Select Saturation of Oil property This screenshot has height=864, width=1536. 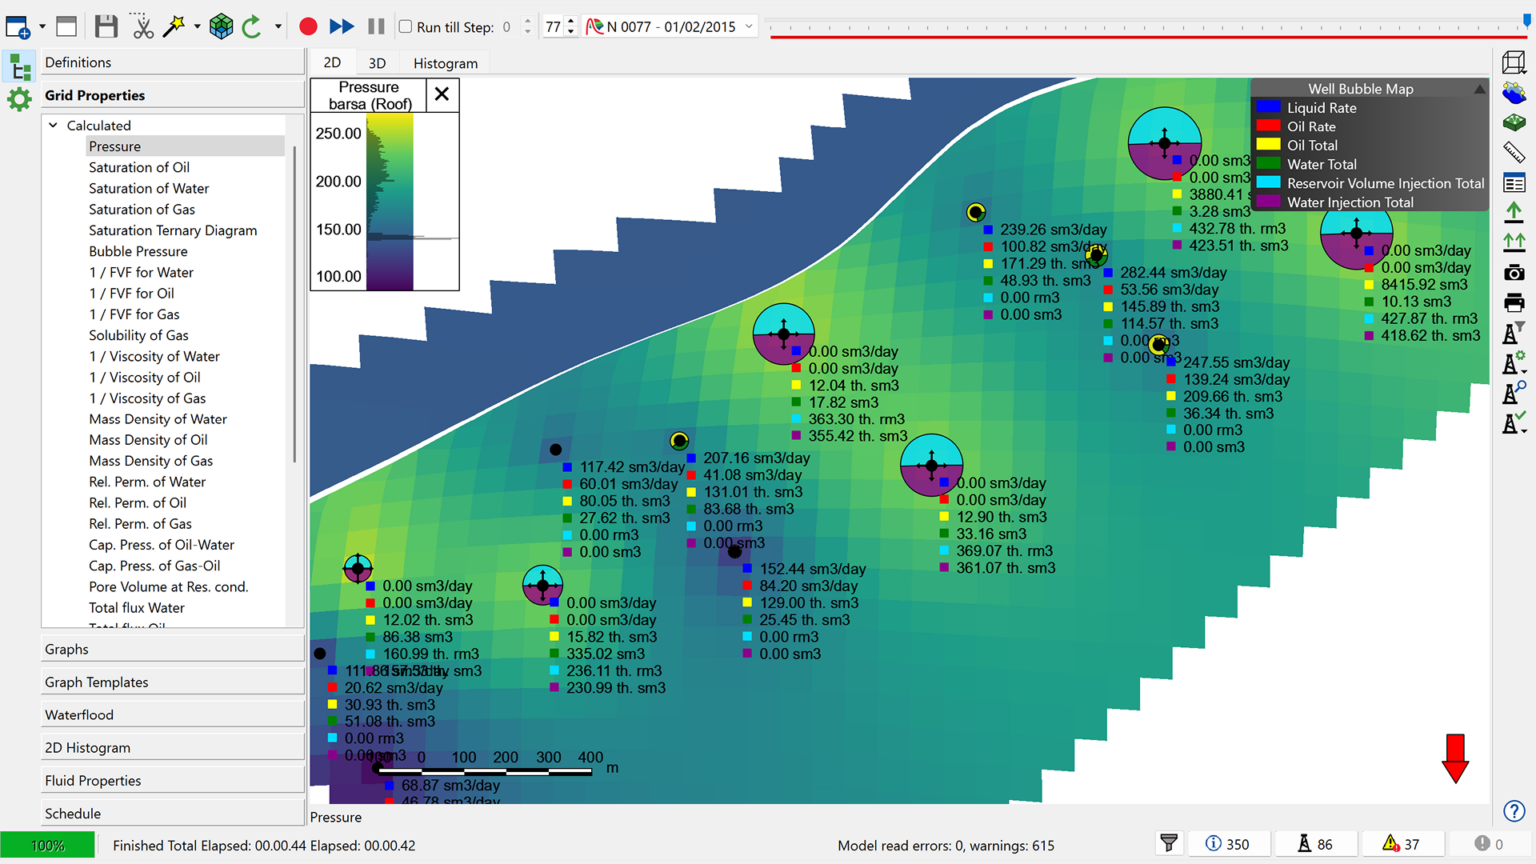(139, 168)
